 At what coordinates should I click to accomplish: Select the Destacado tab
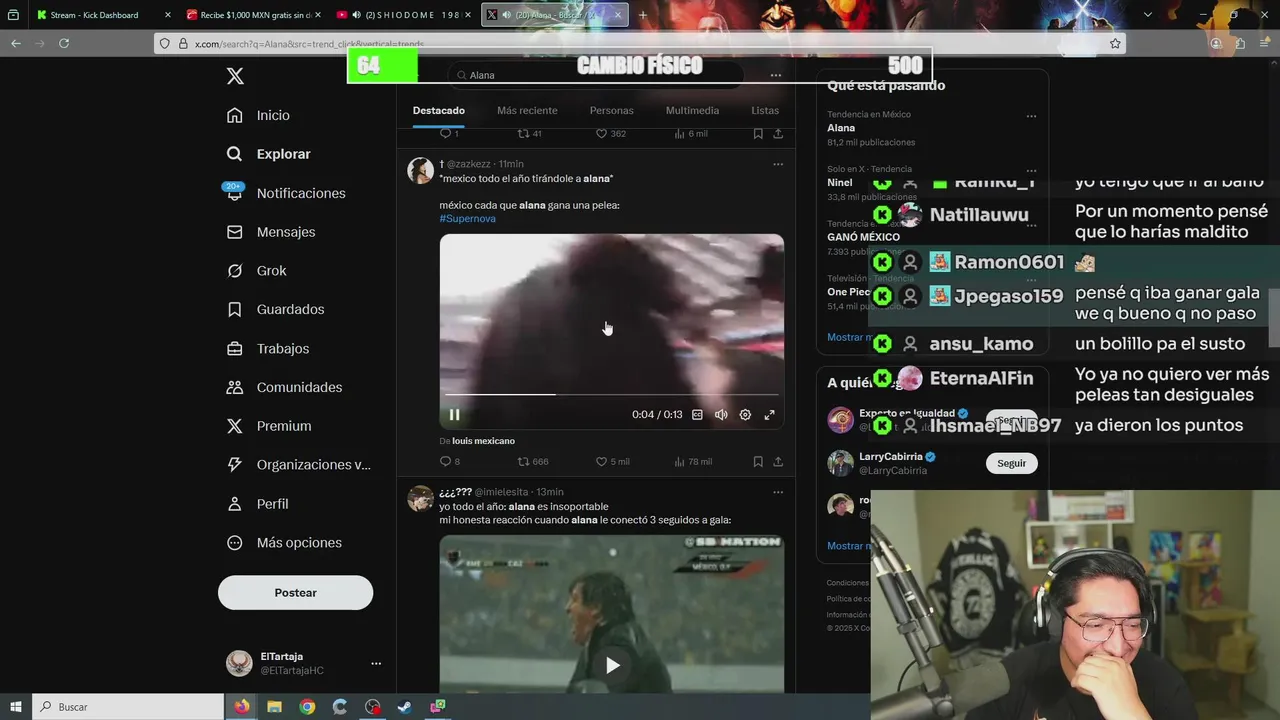coord(439,110)
